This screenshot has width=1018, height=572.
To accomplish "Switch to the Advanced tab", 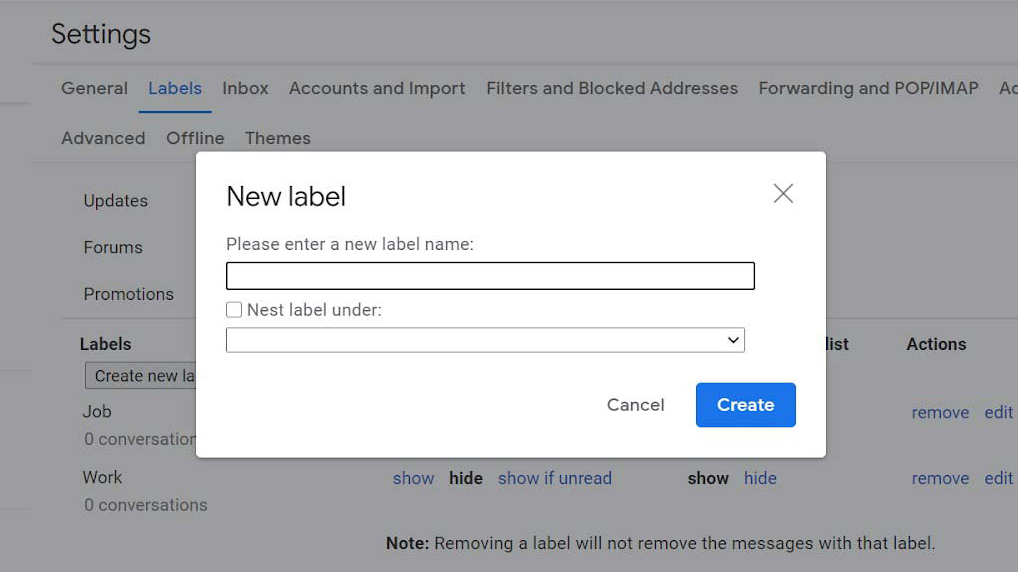I will (x=103, y=138).
